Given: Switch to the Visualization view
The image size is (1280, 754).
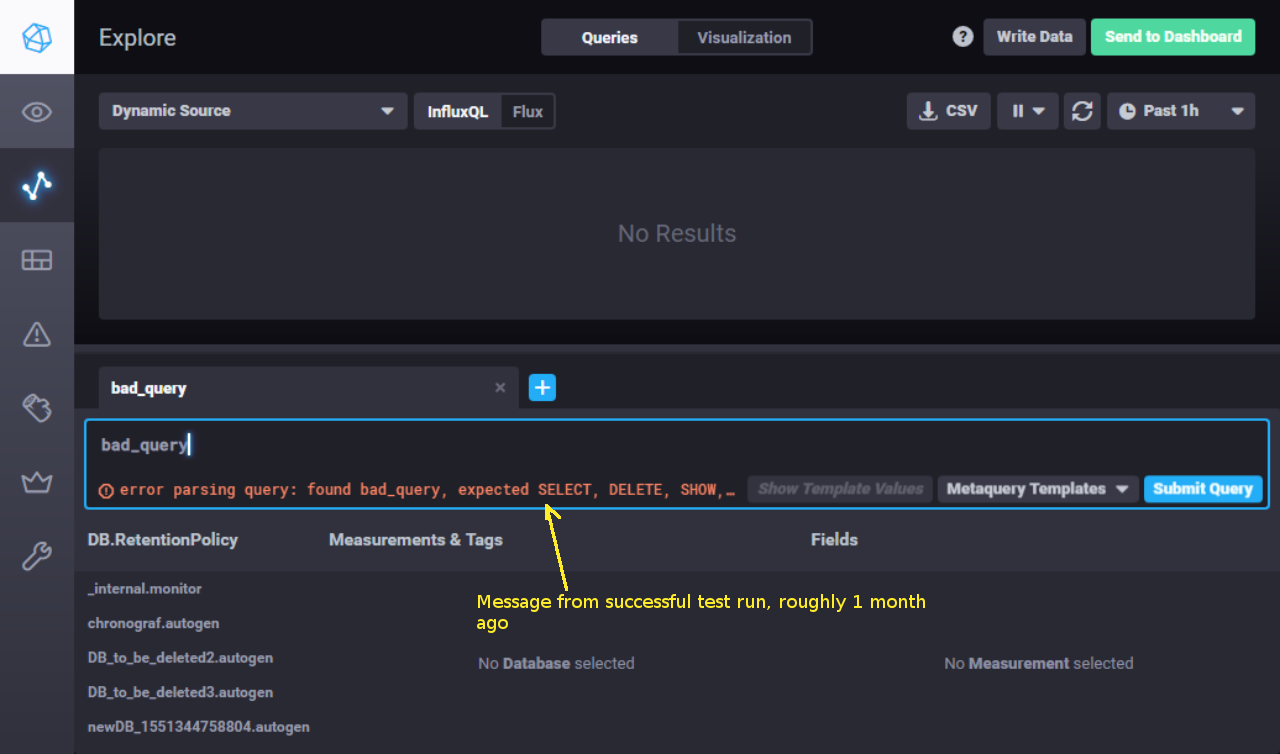Looking at the screenshot, I should [744, 37].
